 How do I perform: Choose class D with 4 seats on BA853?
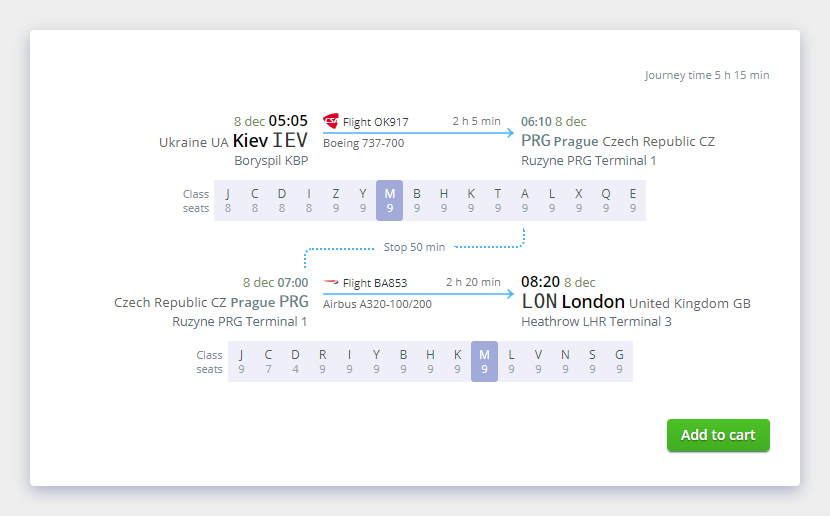click(295, 361)
